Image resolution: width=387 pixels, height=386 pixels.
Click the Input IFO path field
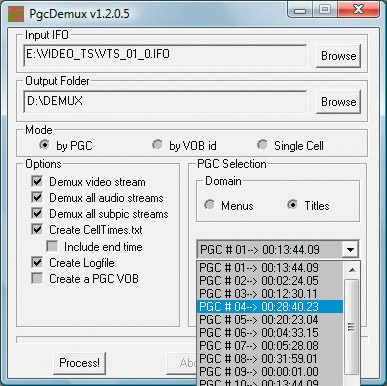165,55
